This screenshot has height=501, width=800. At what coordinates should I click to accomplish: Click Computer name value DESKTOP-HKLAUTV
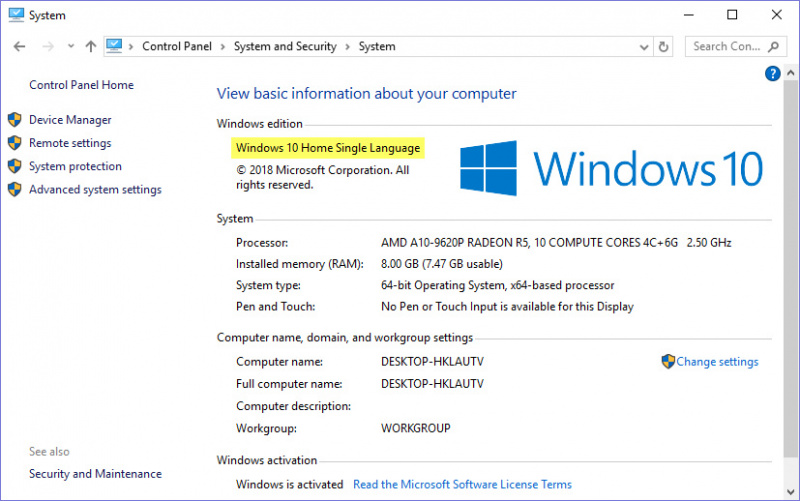432,362
